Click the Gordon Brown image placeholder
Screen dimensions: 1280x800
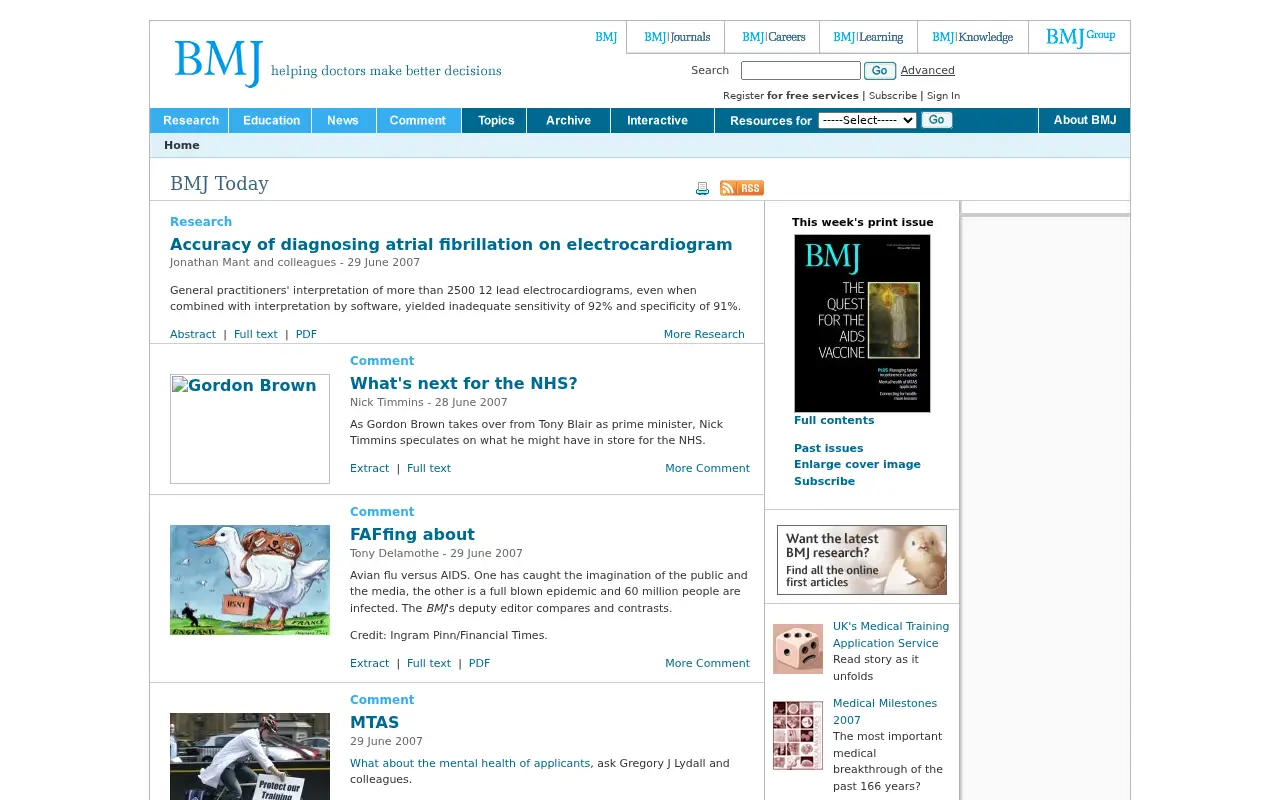(250, 429)
